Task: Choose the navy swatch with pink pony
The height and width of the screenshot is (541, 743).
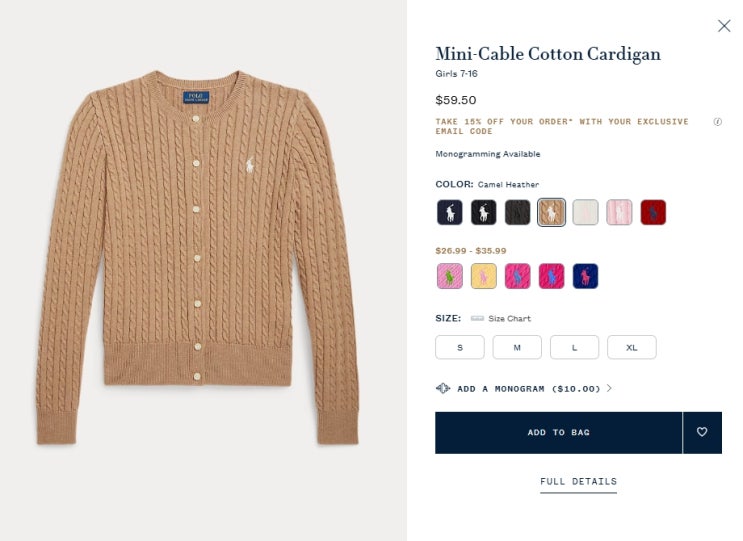Action: 585,276
